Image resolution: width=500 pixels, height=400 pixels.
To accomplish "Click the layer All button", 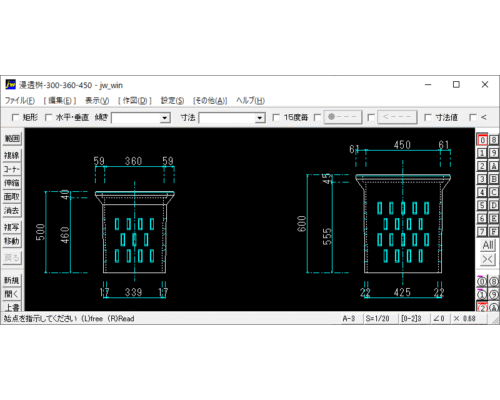I will coord(488,245).
